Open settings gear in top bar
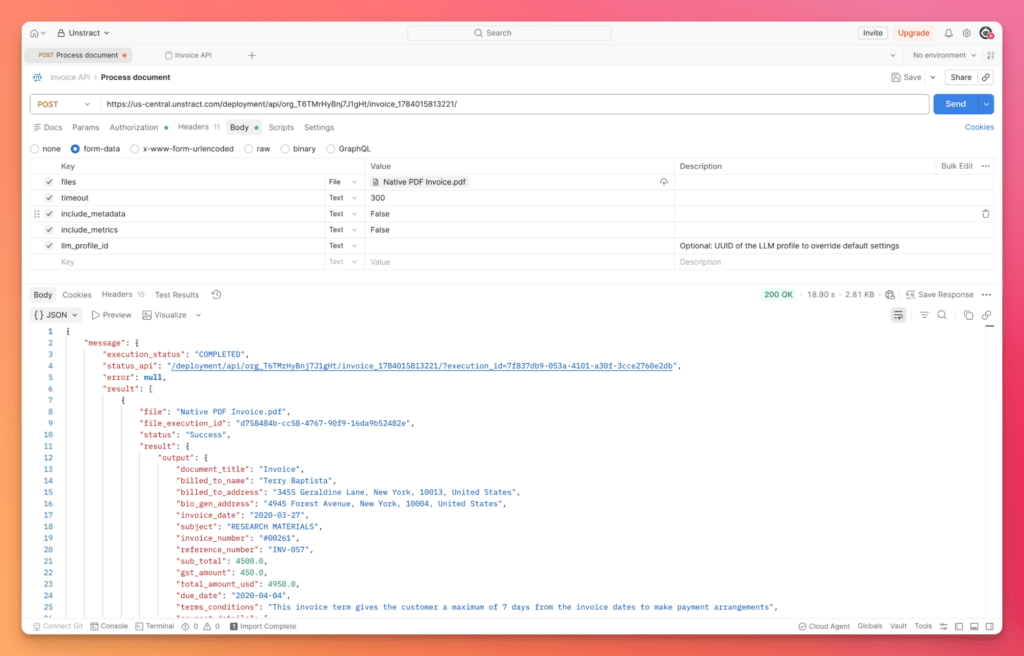1024x656 pixels. 967,33
